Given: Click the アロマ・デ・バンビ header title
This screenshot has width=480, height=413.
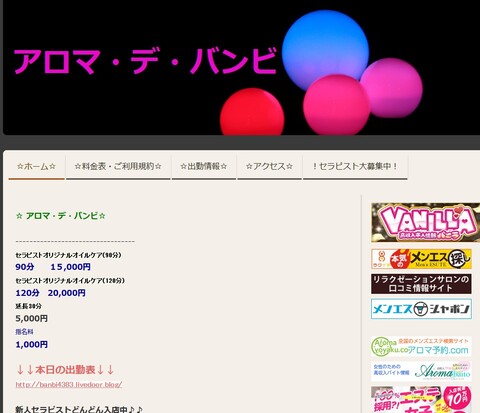Looking at the screenshot, I should [145, 61].
